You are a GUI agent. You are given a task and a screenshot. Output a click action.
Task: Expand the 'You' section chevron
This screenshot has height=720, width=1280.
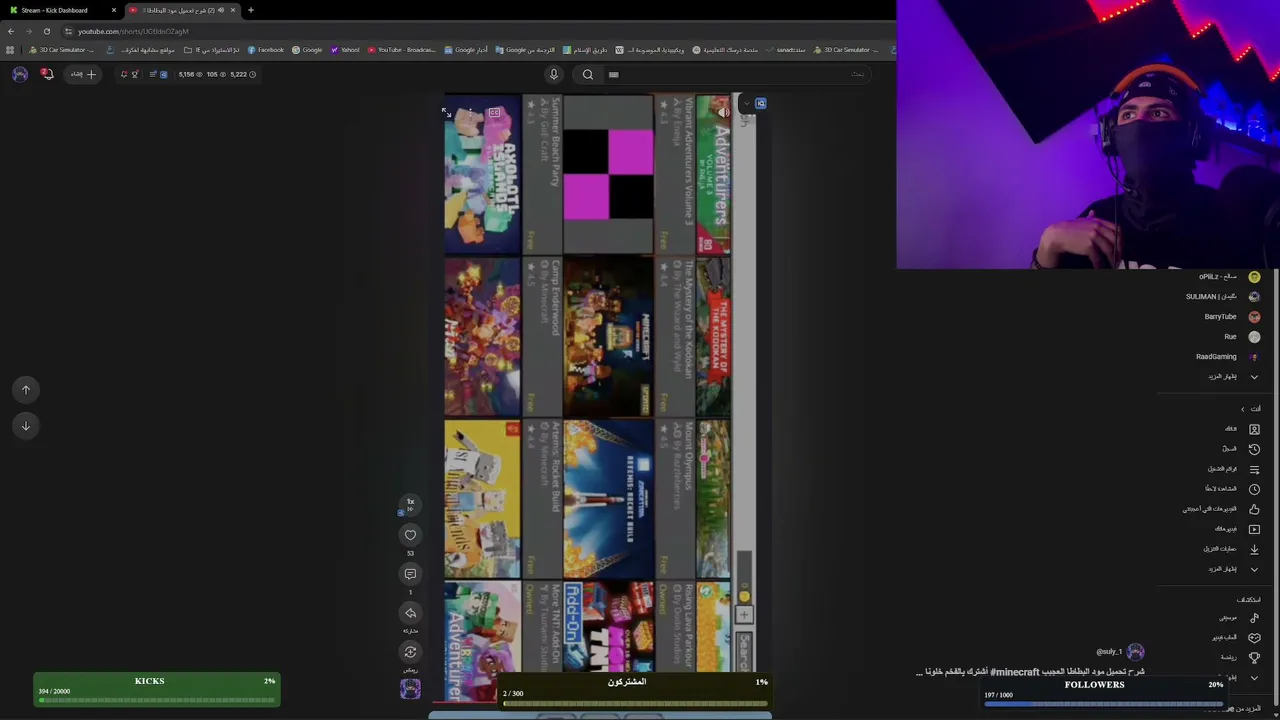point(1243,409)
